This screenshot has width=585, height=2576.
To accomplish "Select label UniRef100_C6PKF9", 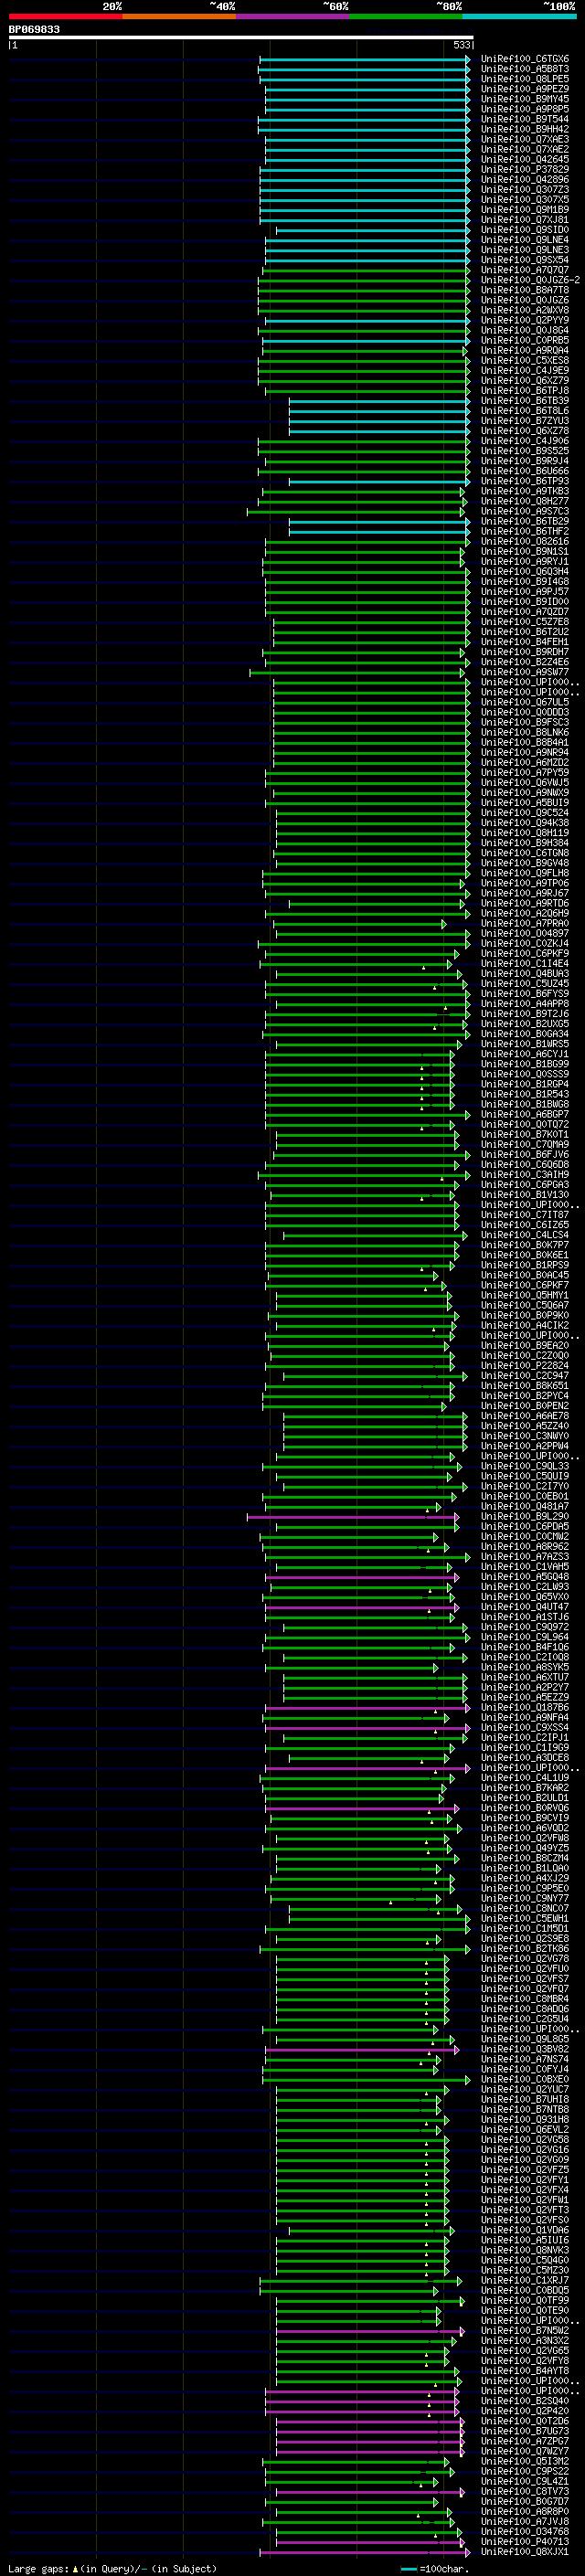I will 525,953.
